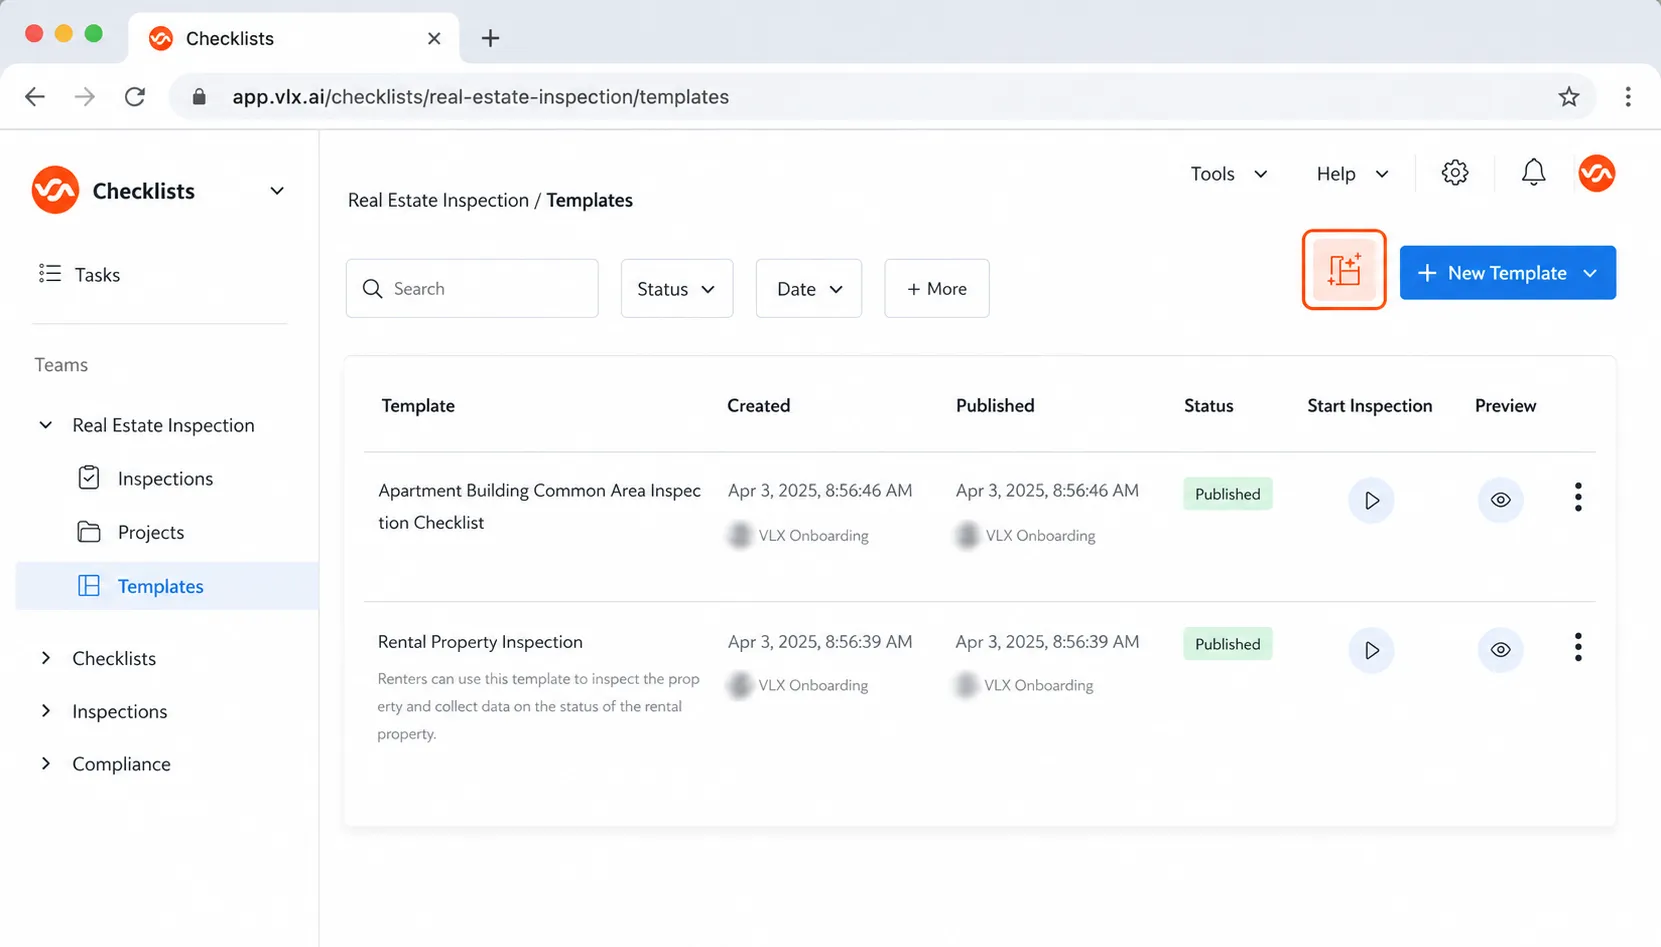Click Real Estate Inspection in the breadcrumb

[438, 200]
